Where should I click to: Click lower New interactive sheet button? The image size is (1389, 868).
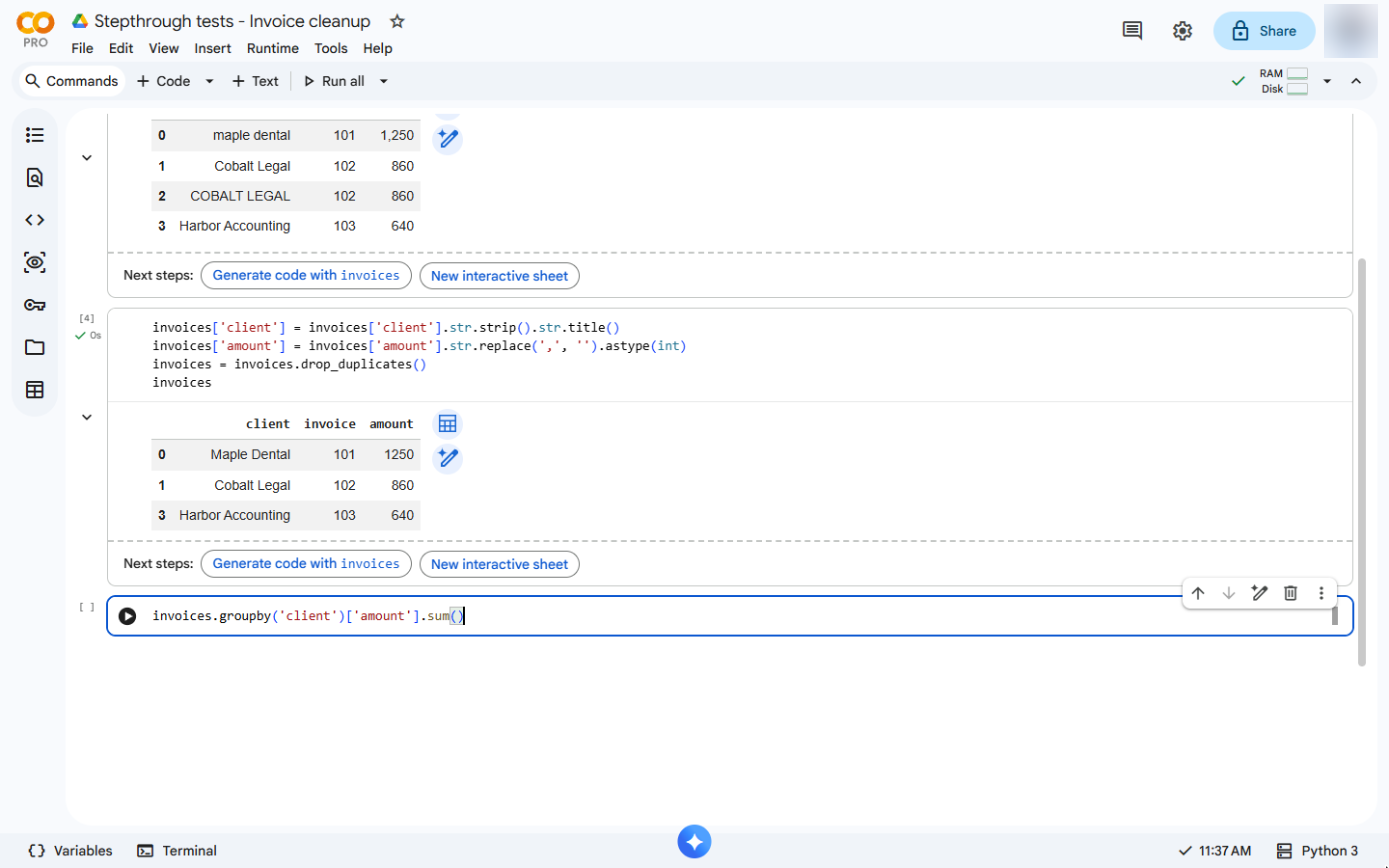tap(499, 564)
